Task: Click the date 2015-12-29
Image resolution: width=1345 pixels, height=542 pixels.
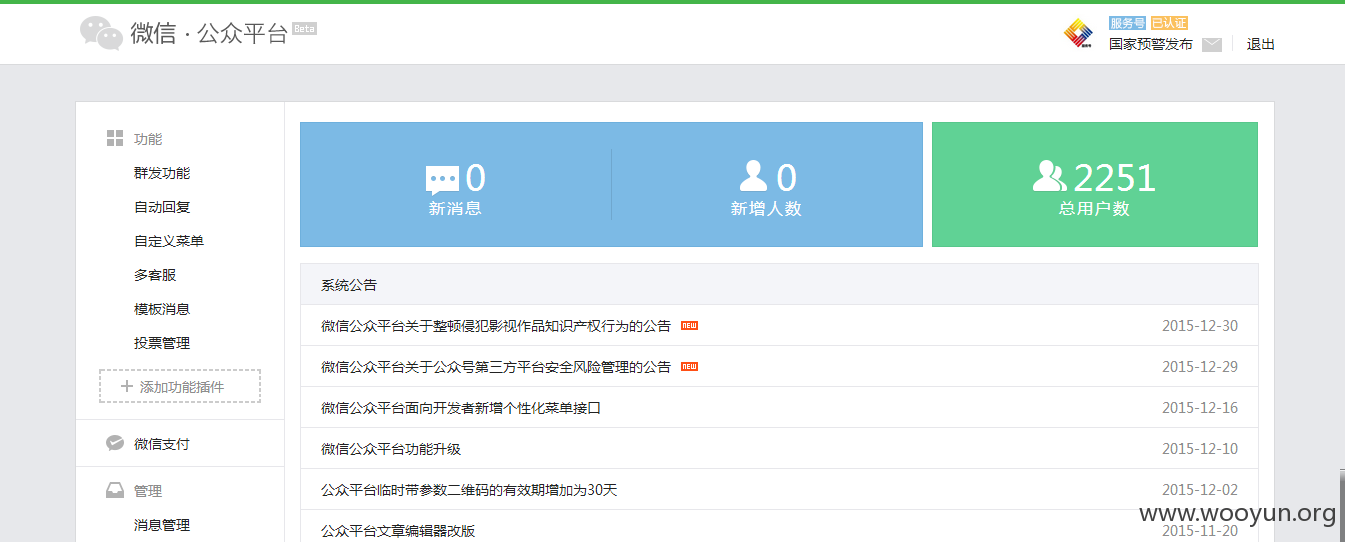Action: pyautogui.click(x=1200, y=367)
